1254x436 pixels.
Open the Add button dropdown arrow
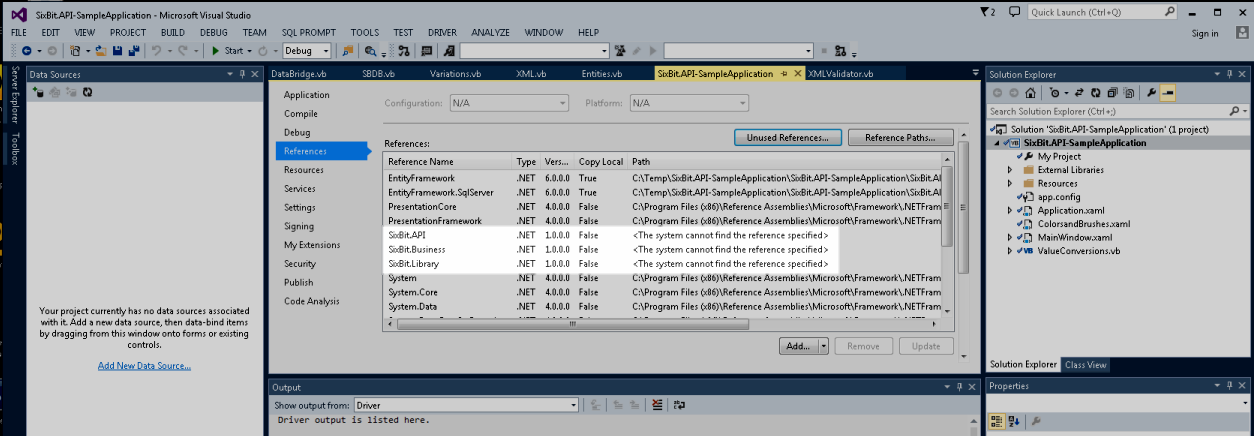[x=824, y=346]
